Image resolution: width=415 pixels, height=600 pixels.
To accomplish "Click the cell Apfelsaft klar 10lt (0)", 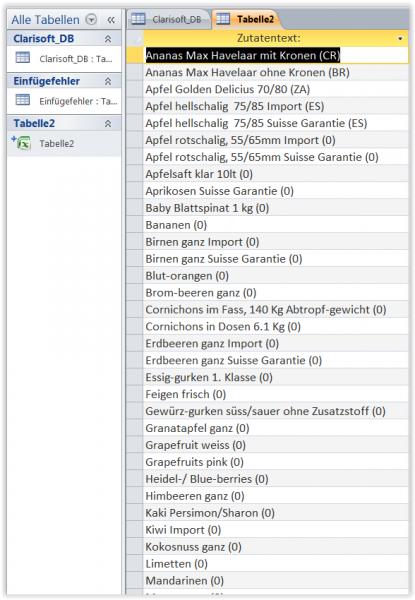I will pyautogui.click(x=275, y=174).
